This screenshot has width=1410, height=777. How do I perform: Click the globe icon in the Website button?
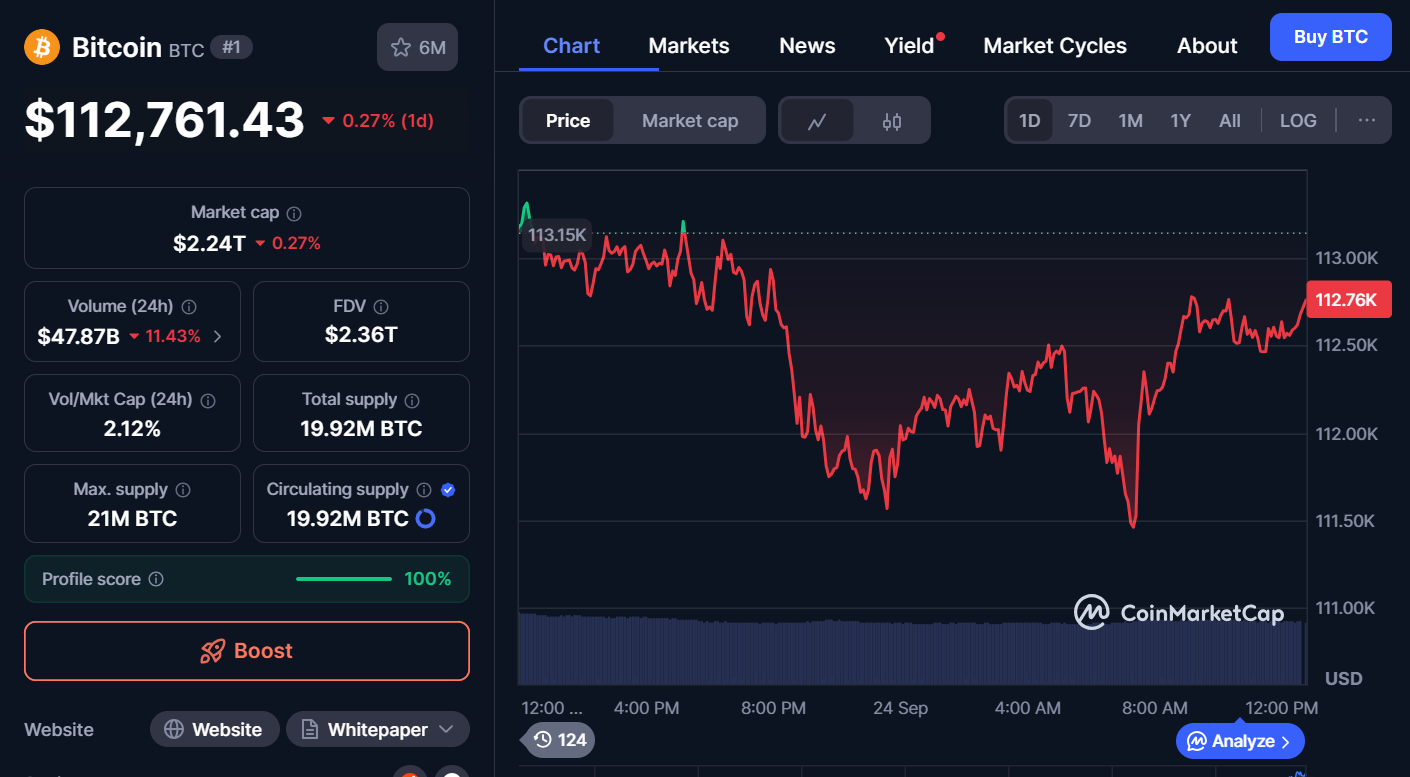pyautogui.click(x=174, y=730)
